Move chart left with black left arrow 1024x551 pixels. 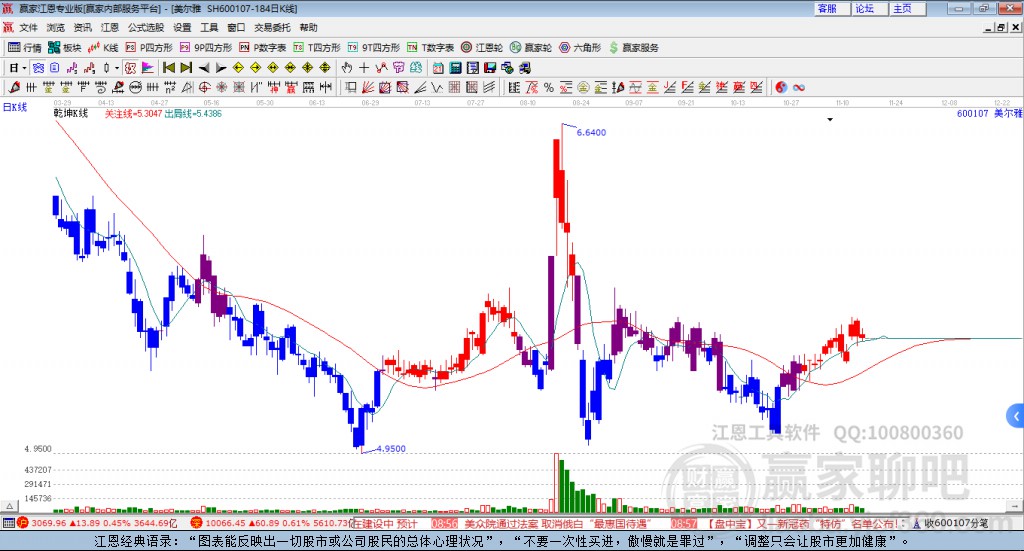pyautogui.click(x=204, y=68)
